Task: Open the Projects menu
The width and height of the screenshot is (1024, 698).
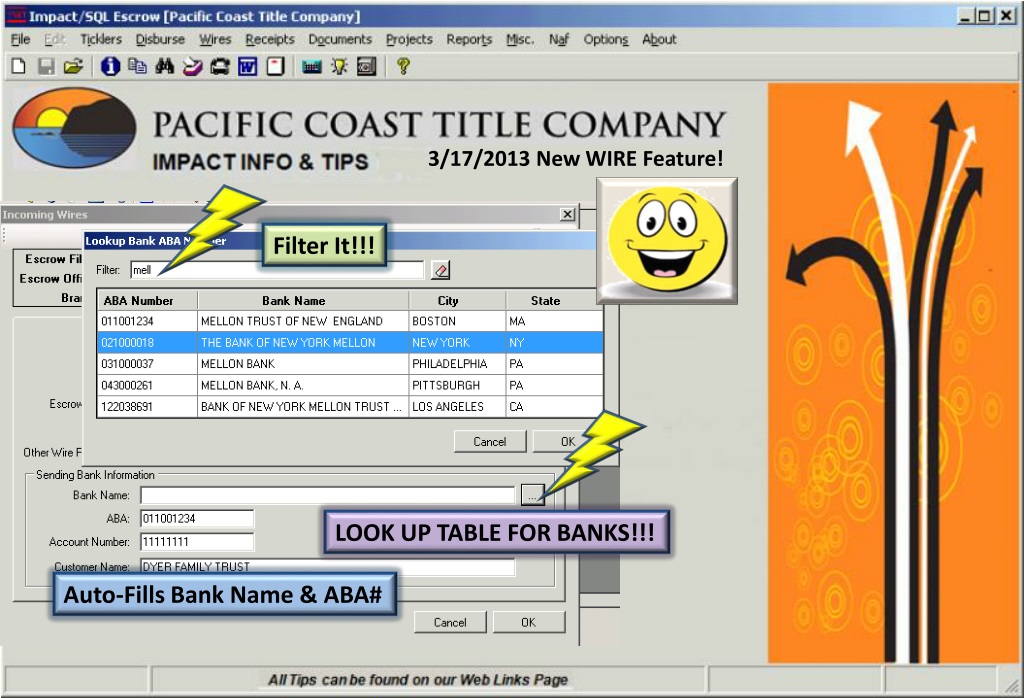Action: point(409,39)
